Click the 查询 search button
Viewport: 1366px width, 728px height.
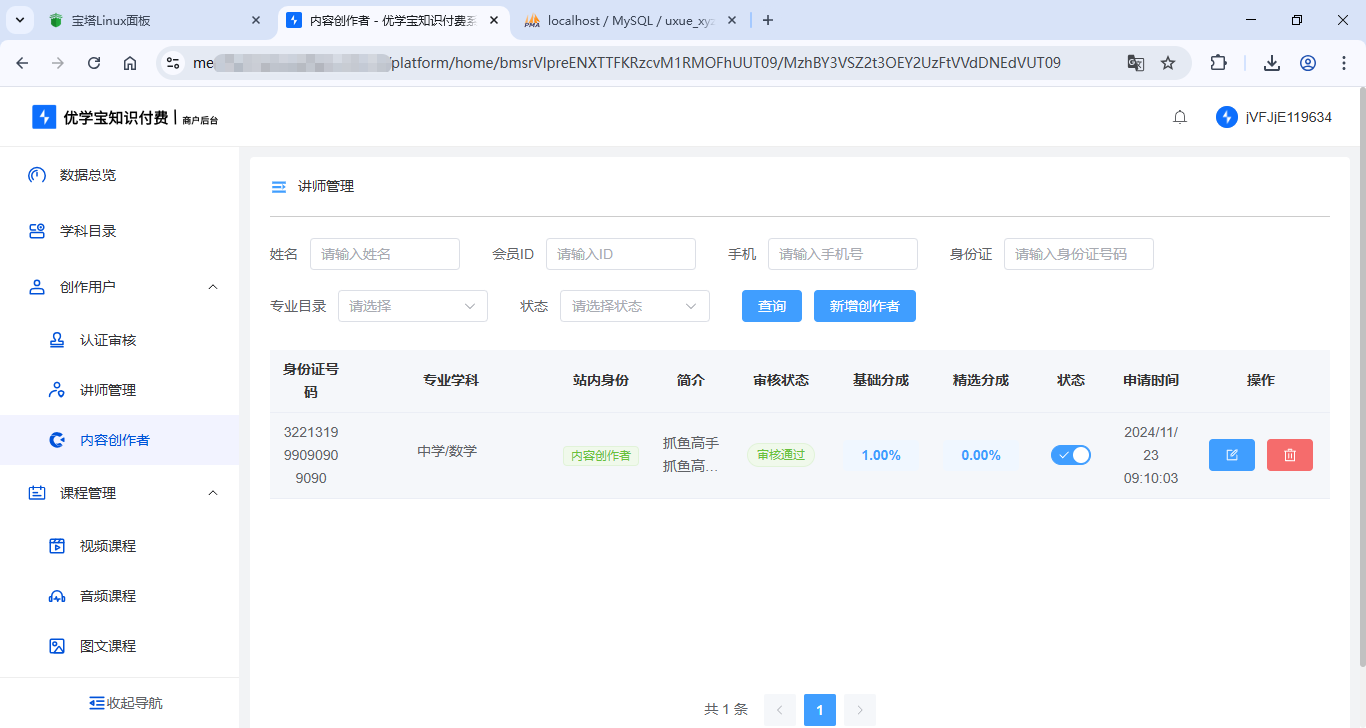click(x=771, y=306)
